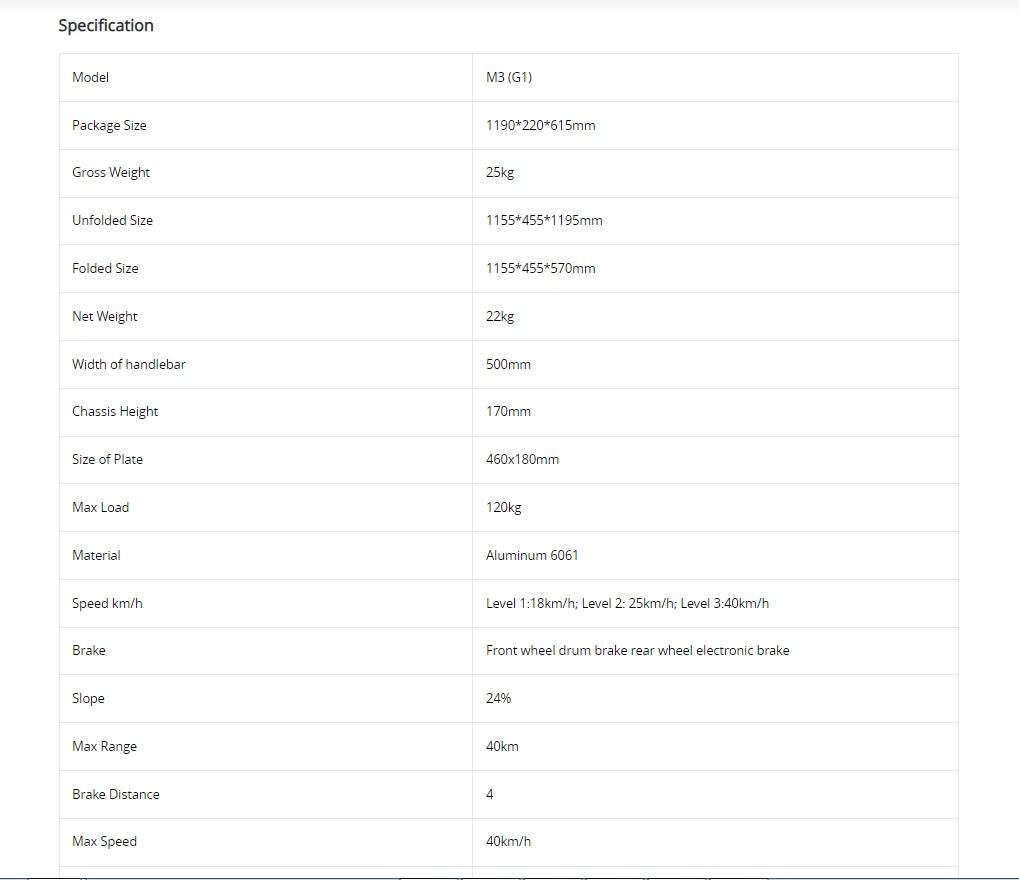The height and width of the screenshot is (880, 1019).
Task: Select the 1190*220*615mm package size value
Action: click(540, 125)
